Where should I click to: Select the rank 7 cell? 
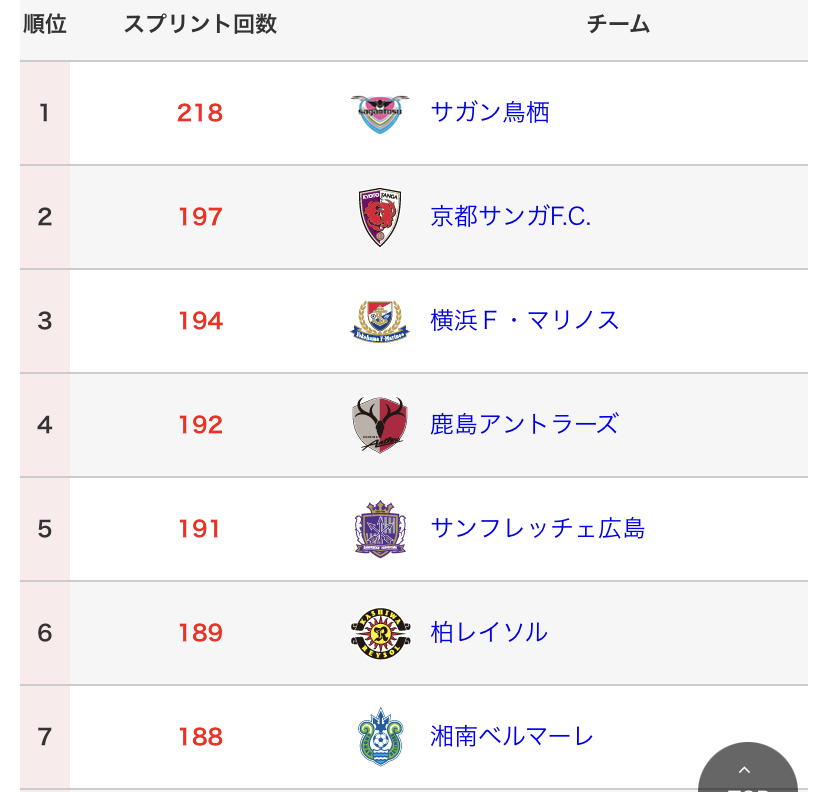45,737
